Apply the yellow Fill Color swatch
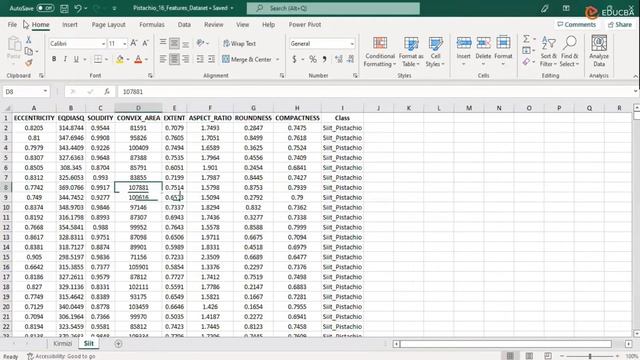This screenshot has height=360, width=640. 120,60
